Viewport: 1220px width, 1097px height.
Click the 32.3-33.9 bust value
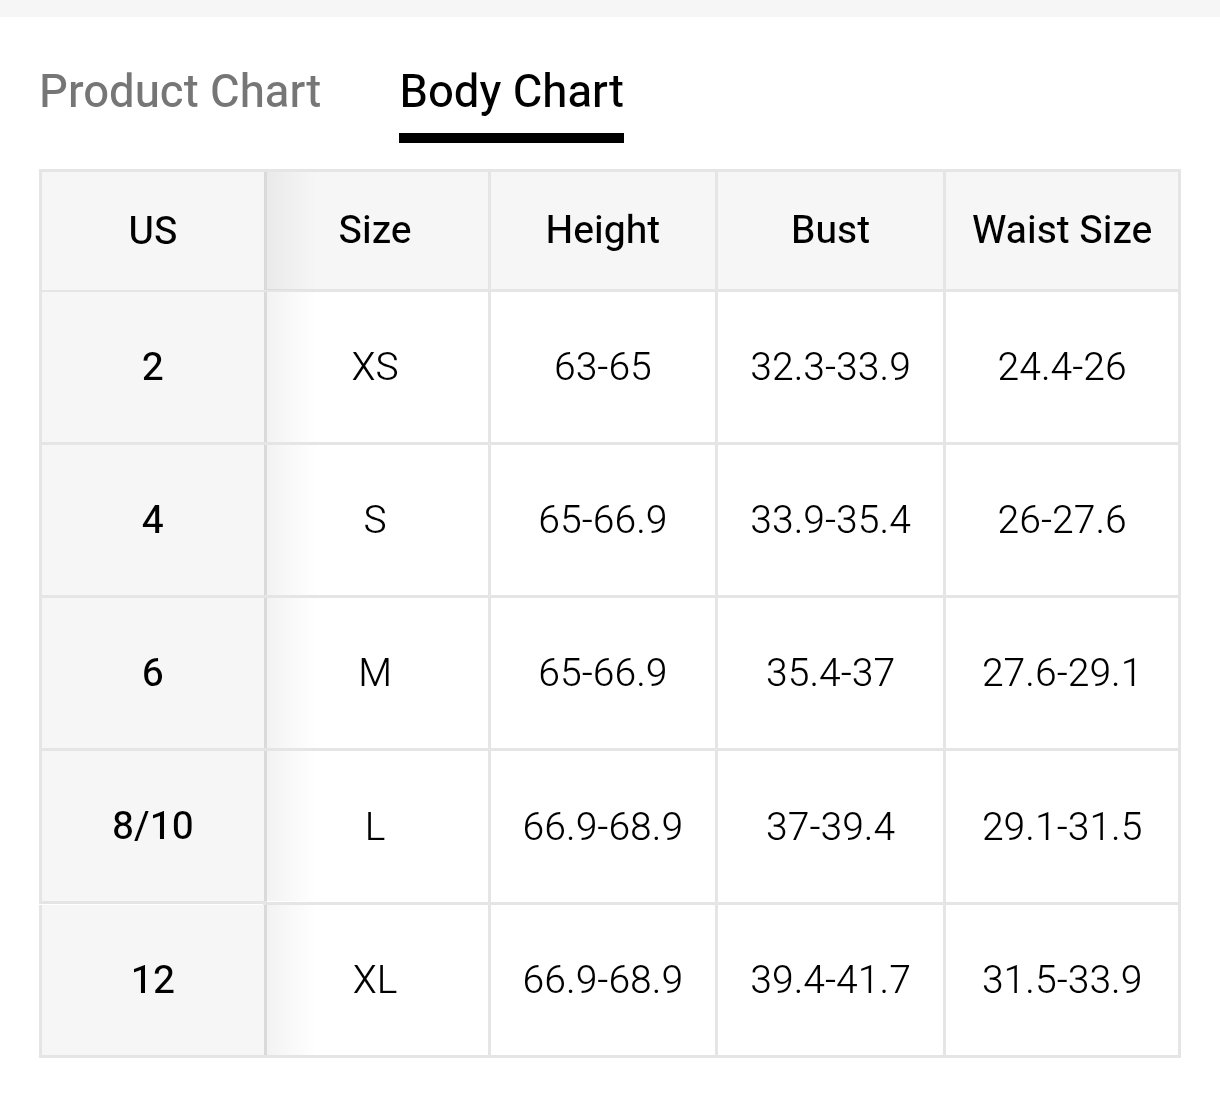(830, 367)
